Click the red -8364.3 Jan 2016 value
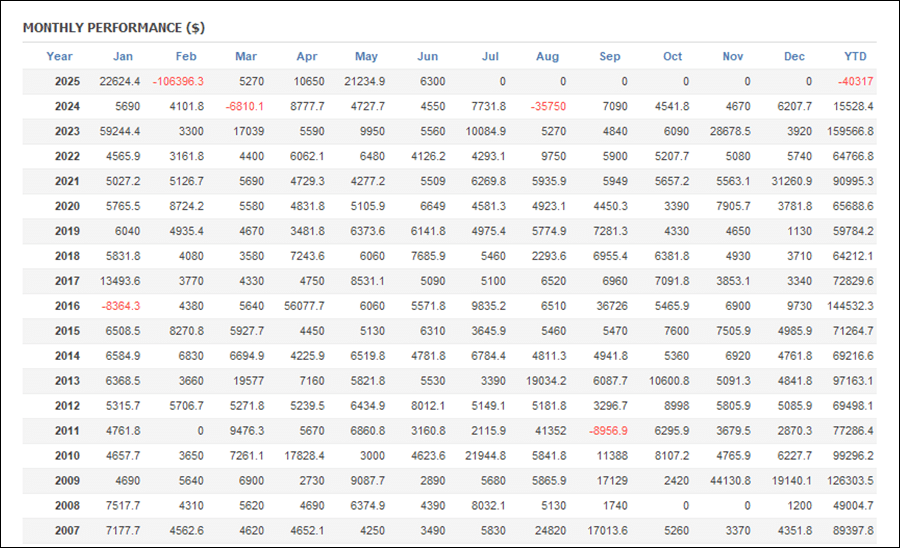 coord(121,306)
